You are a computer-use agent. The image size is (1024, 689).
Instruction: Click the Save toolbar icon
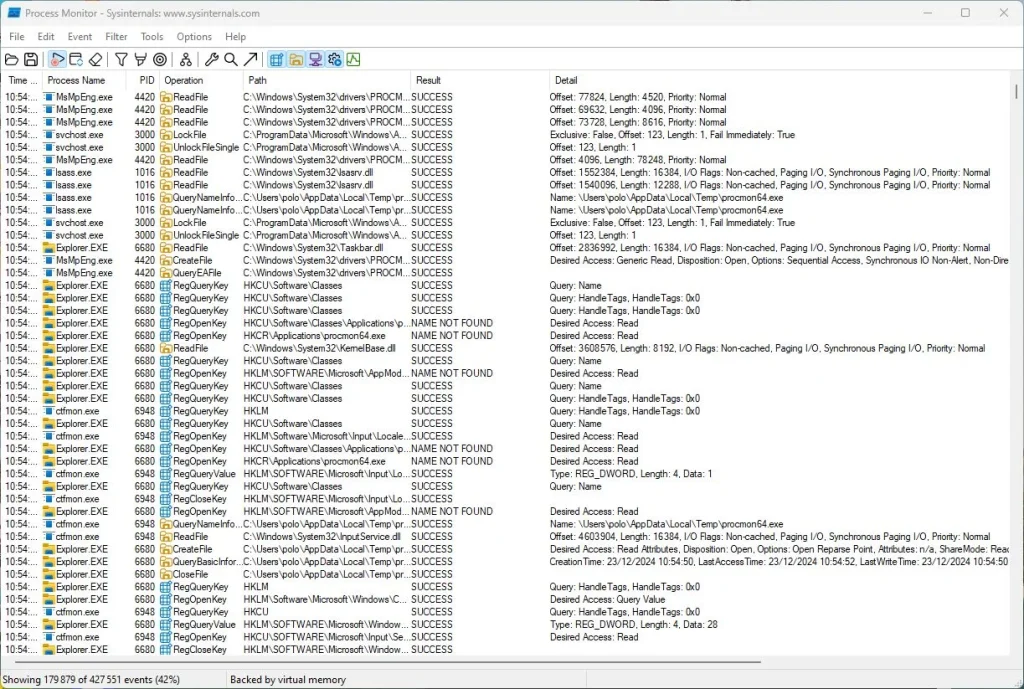coord(31,60)
